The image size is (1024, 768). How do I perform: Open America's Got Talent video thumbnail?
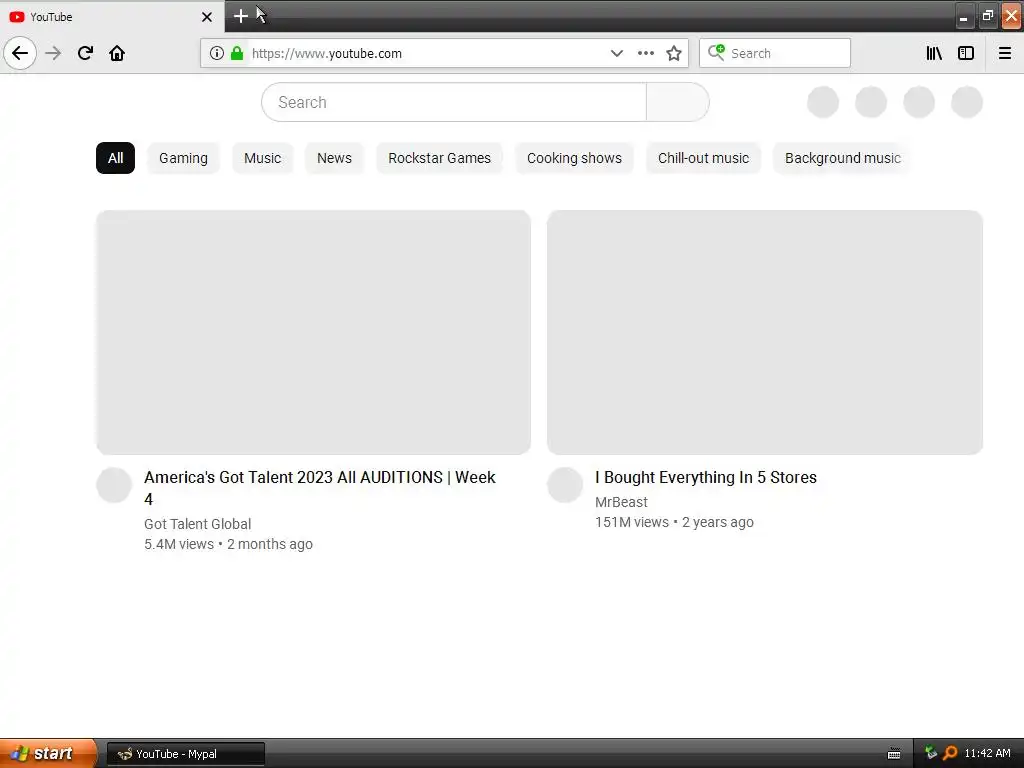click(x=313, y=332)
